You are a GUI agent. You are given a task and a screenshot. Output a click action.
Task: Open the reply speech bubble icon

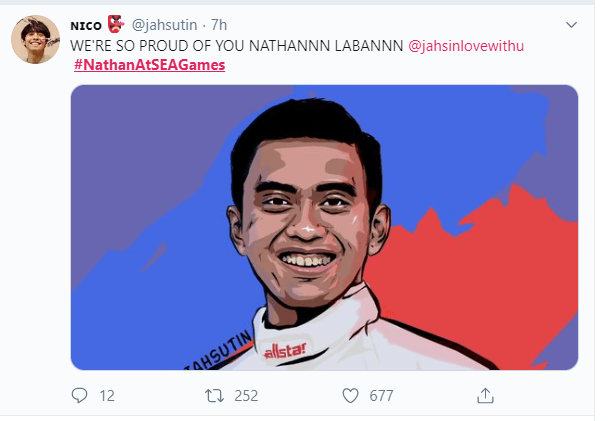point(79,396)
